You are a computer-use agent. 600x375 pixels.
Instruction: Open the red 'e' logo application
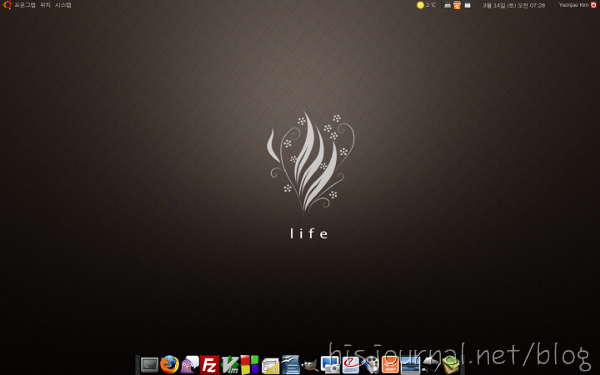pyautogui.click(x=351, y=365)
